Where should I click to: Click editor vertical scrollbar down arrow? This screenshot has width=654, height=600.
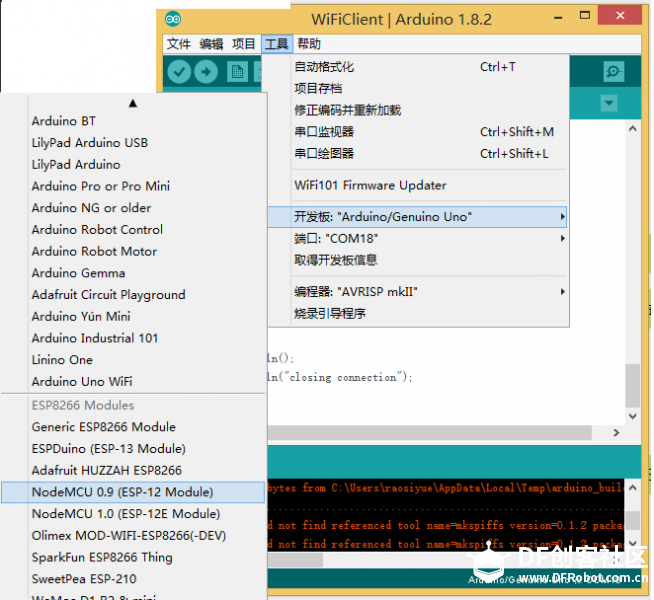point(633,416)
